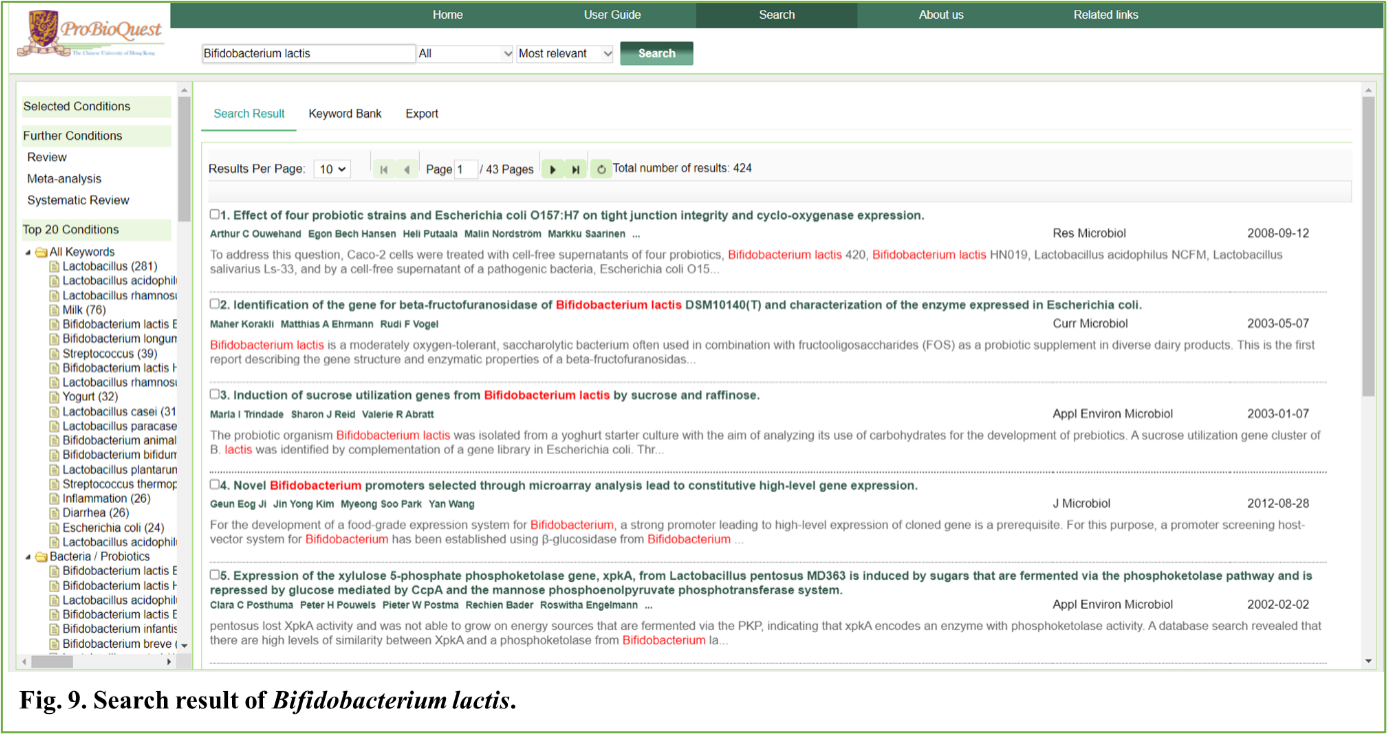Click the search query text field
The image size is (1390, 739).
(x=308, y=54)
